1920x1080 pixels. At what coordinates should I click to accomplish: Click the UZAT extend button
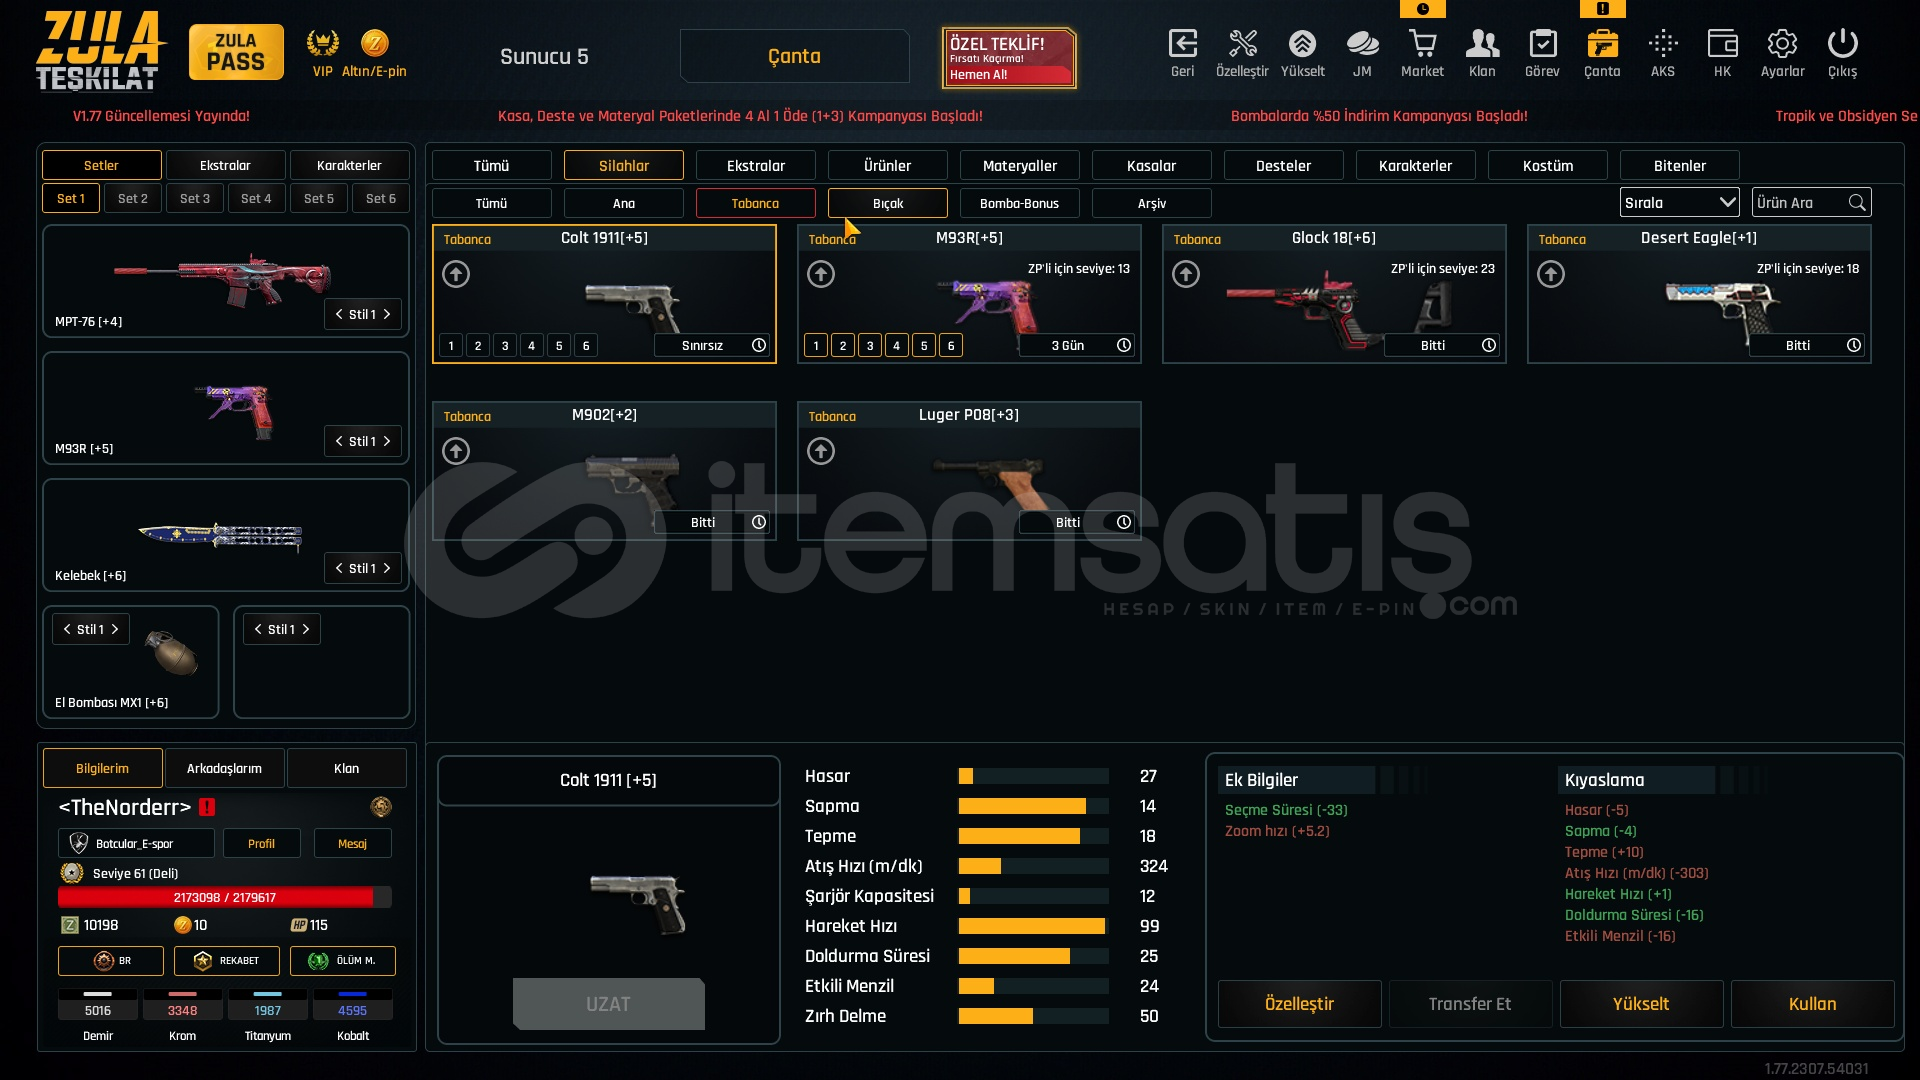[x=608, y=1004]
